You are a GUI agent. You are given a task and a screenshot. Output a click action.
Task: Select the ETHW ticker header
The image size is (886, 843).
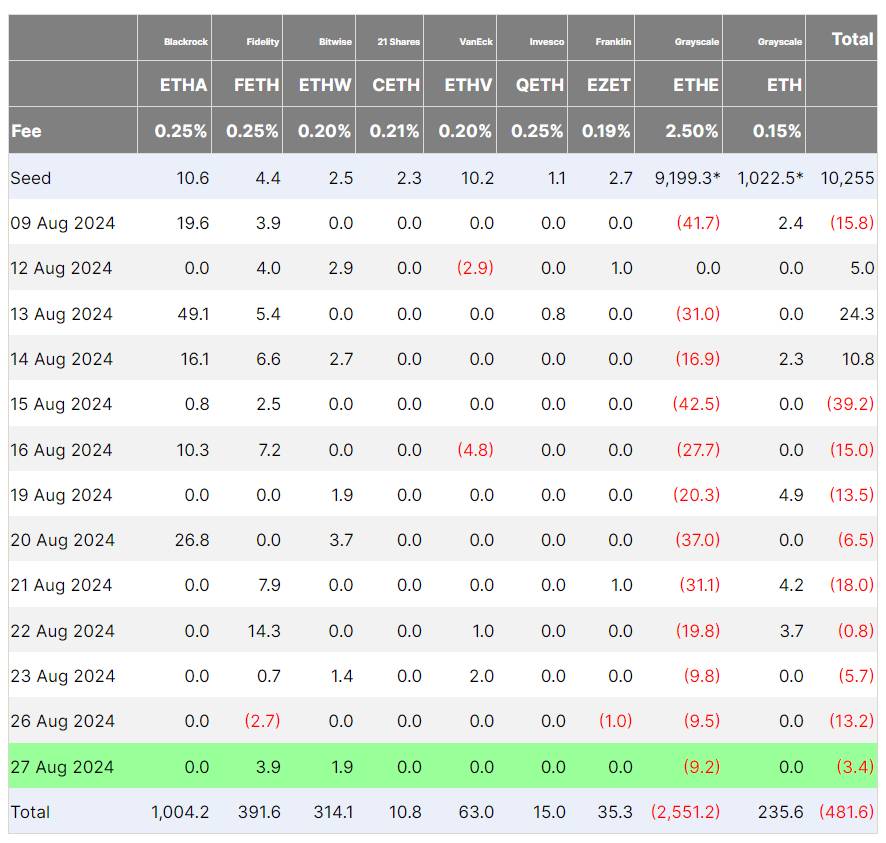click(x=325, y=85)
